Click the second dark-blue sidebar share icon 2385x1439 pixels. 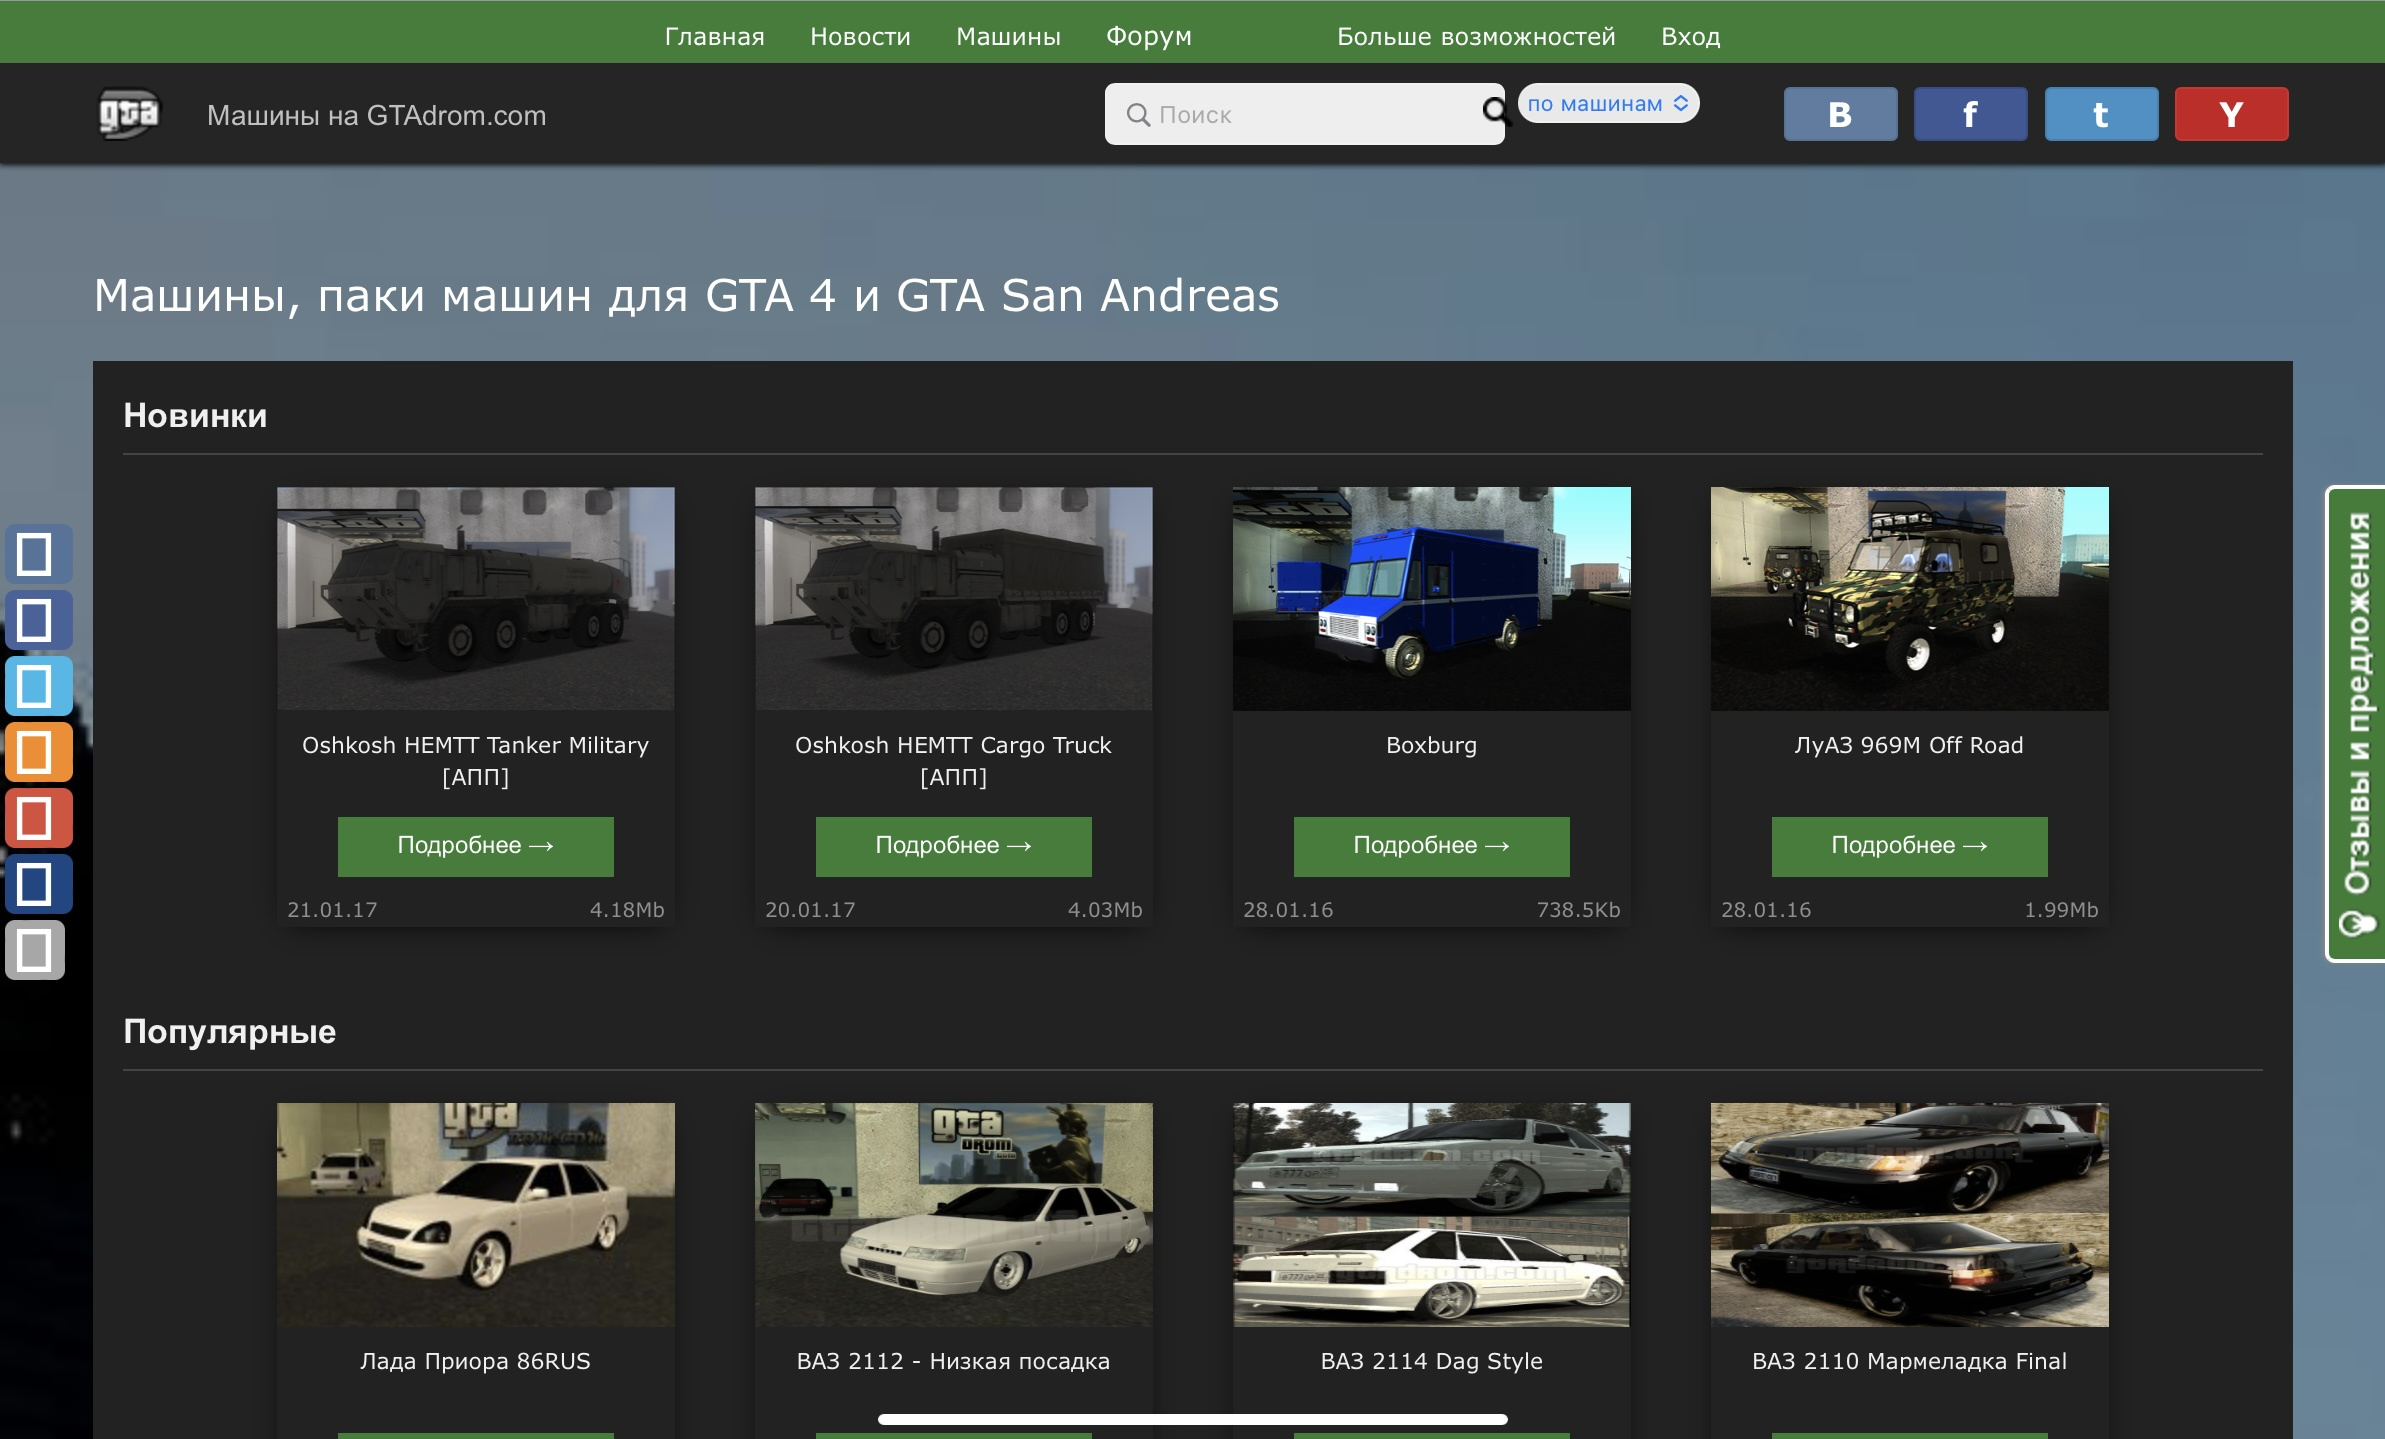[39, 619]
